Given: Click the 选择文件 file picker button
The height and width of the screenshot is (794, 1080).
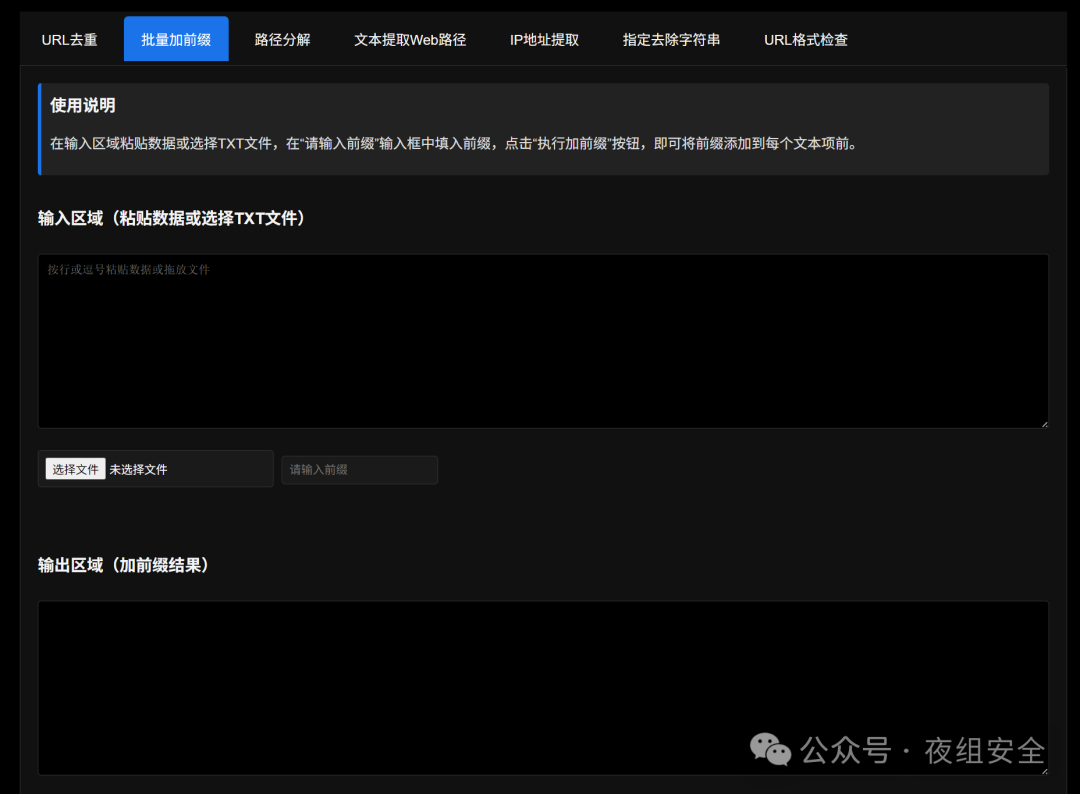Looking at the screenshot, I should [74, 468].
